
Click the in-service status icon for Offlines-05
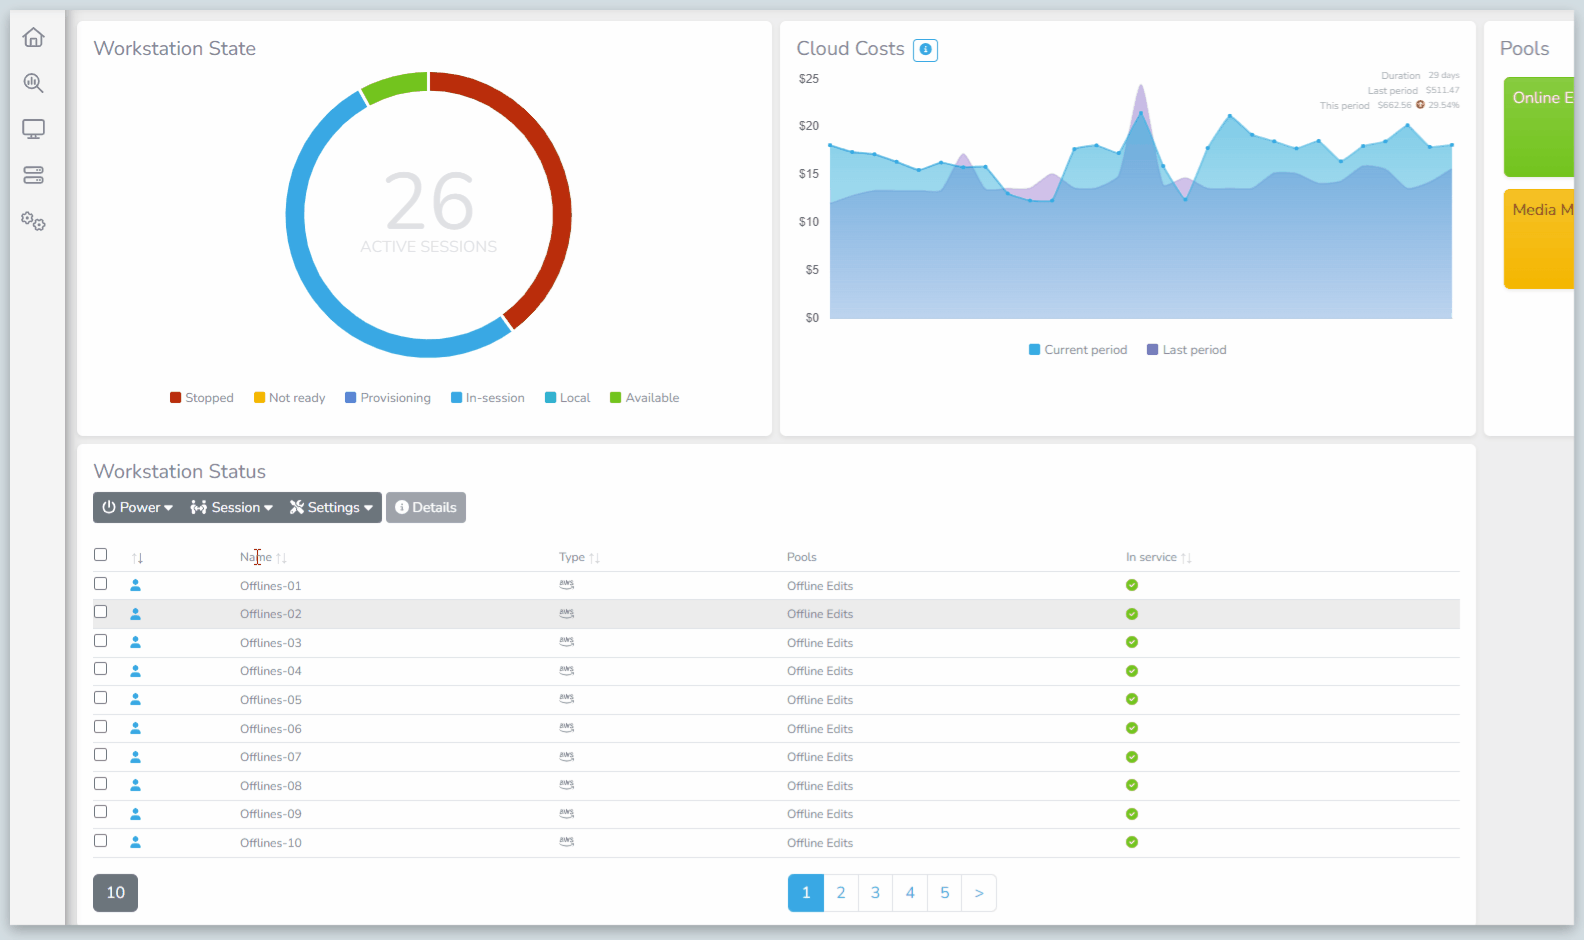(x=1132, y=700)
